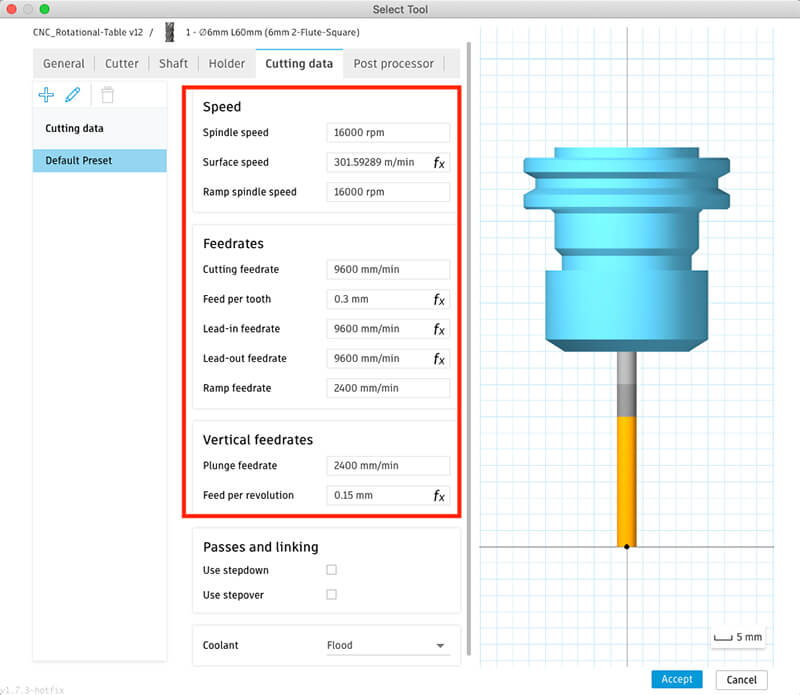Viewport: 800px width, 695px height.
Task: Switch to the Holder tab
Action: pyautogui.click(x=227, y=64)
